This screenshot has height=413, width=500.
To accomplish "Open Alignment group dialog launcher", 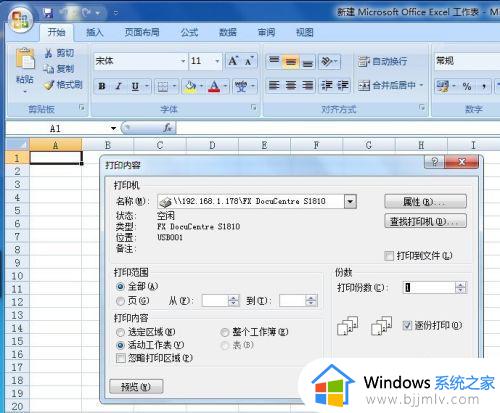I will click(x=422, y=107).
